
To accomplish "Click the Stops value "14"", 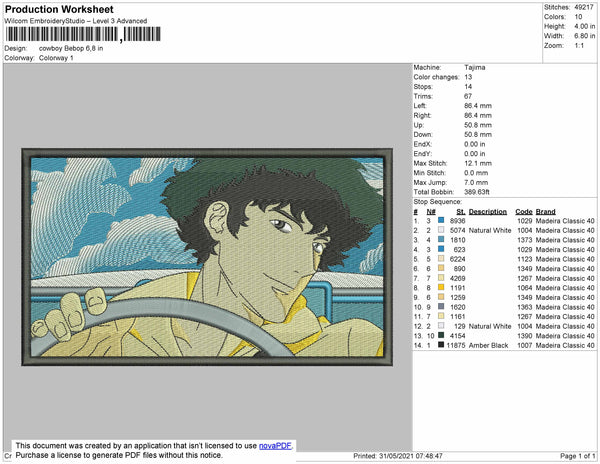I will 468,86.
